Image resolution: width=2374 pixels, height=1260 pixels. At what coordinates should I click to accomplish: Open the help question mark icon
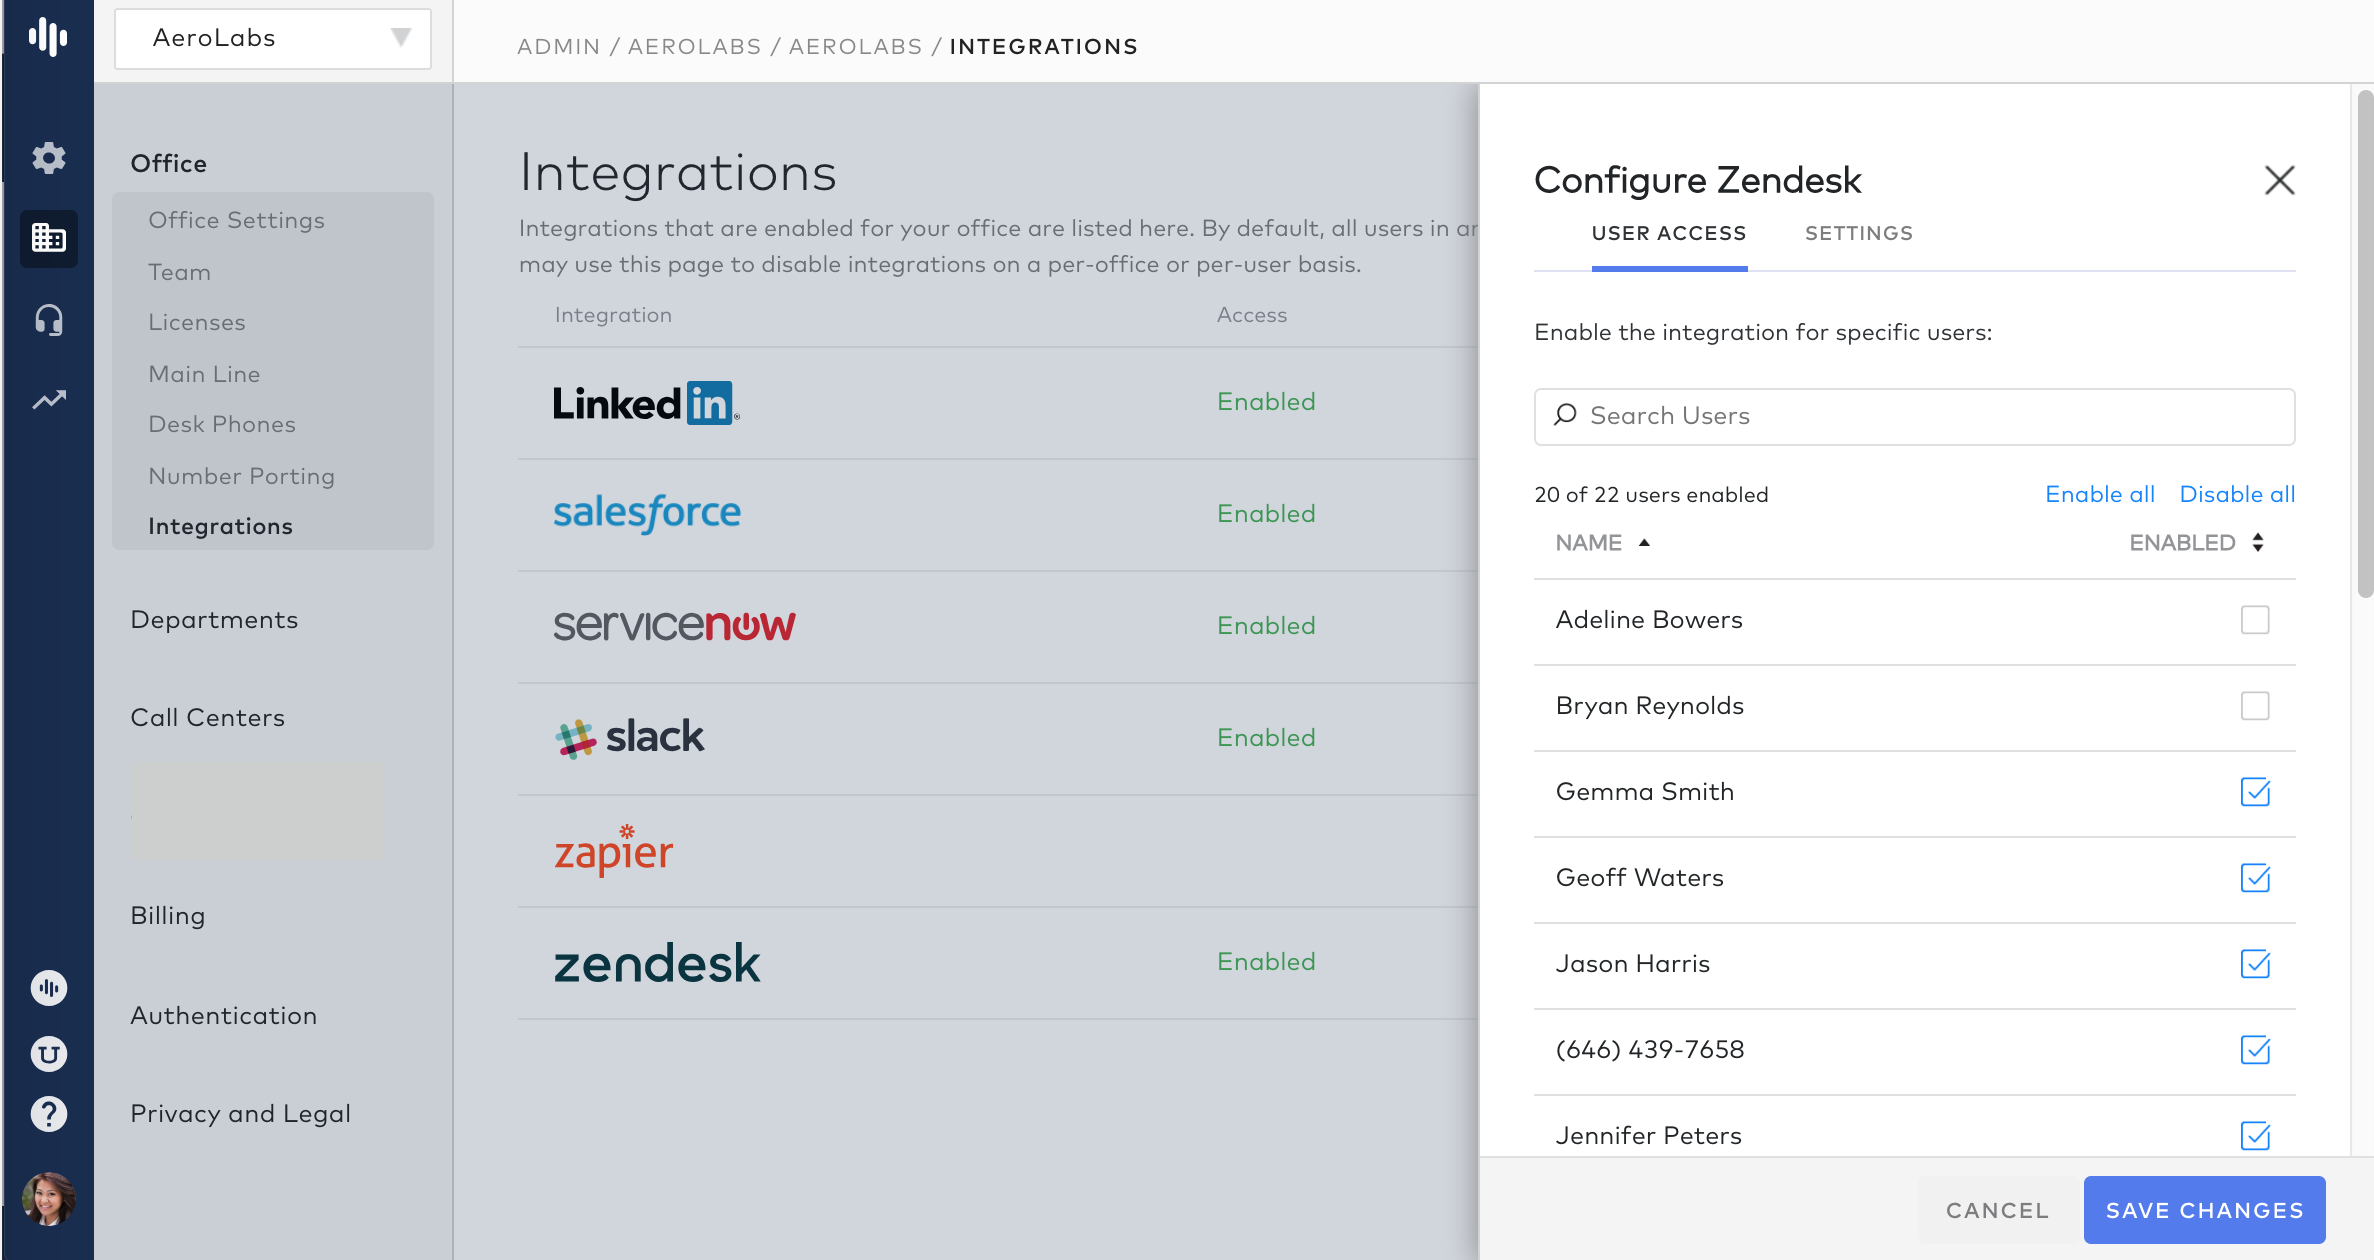[48, 1113]
